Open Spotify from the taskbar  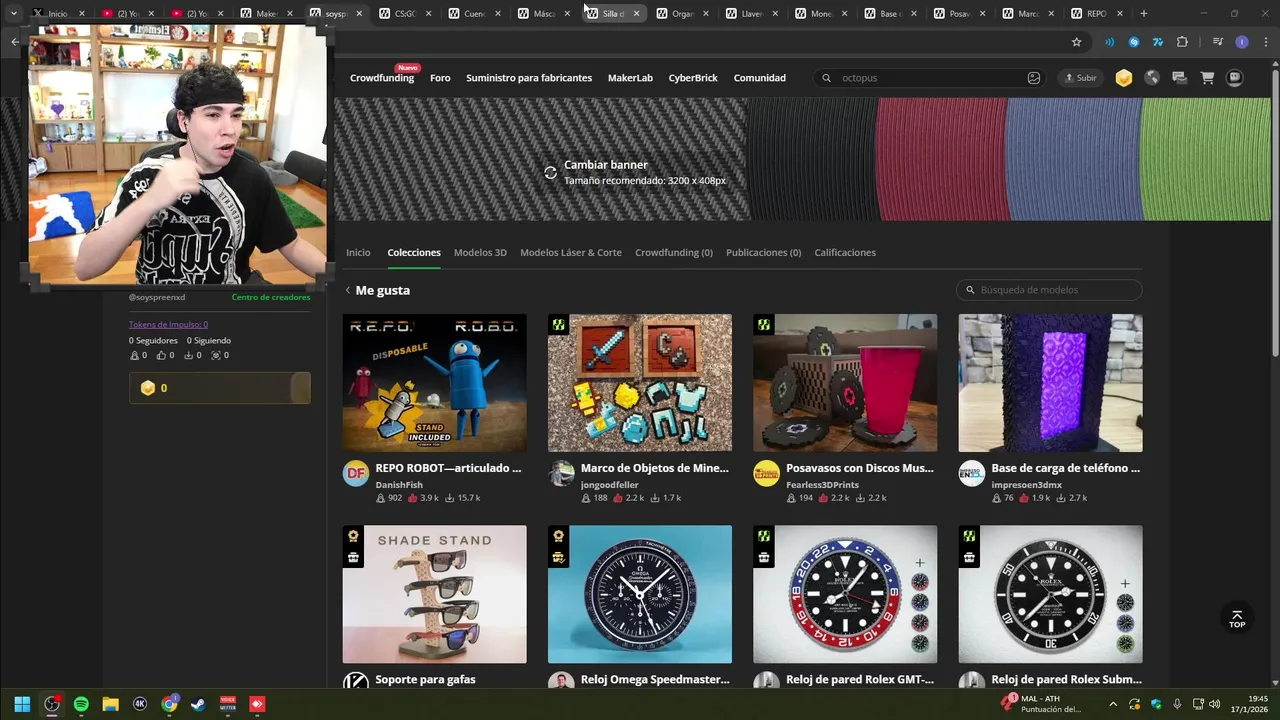coord(81,704)
